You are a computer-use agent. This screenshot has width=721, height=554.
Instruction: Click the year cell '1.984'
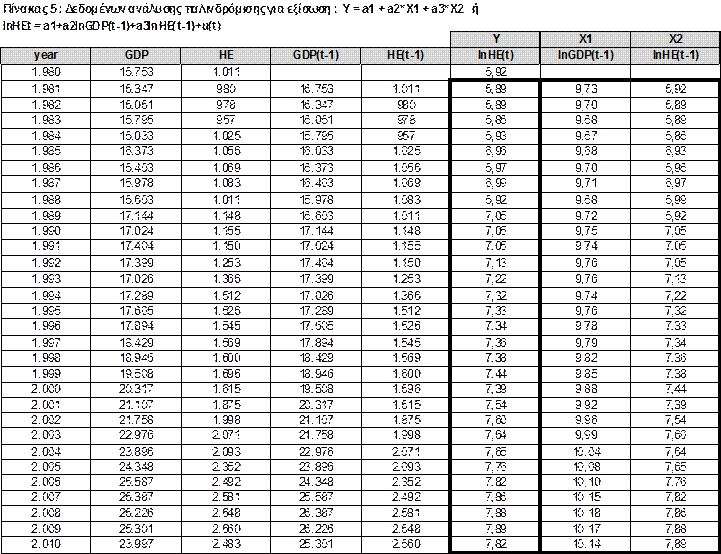[x=46, y=136]
